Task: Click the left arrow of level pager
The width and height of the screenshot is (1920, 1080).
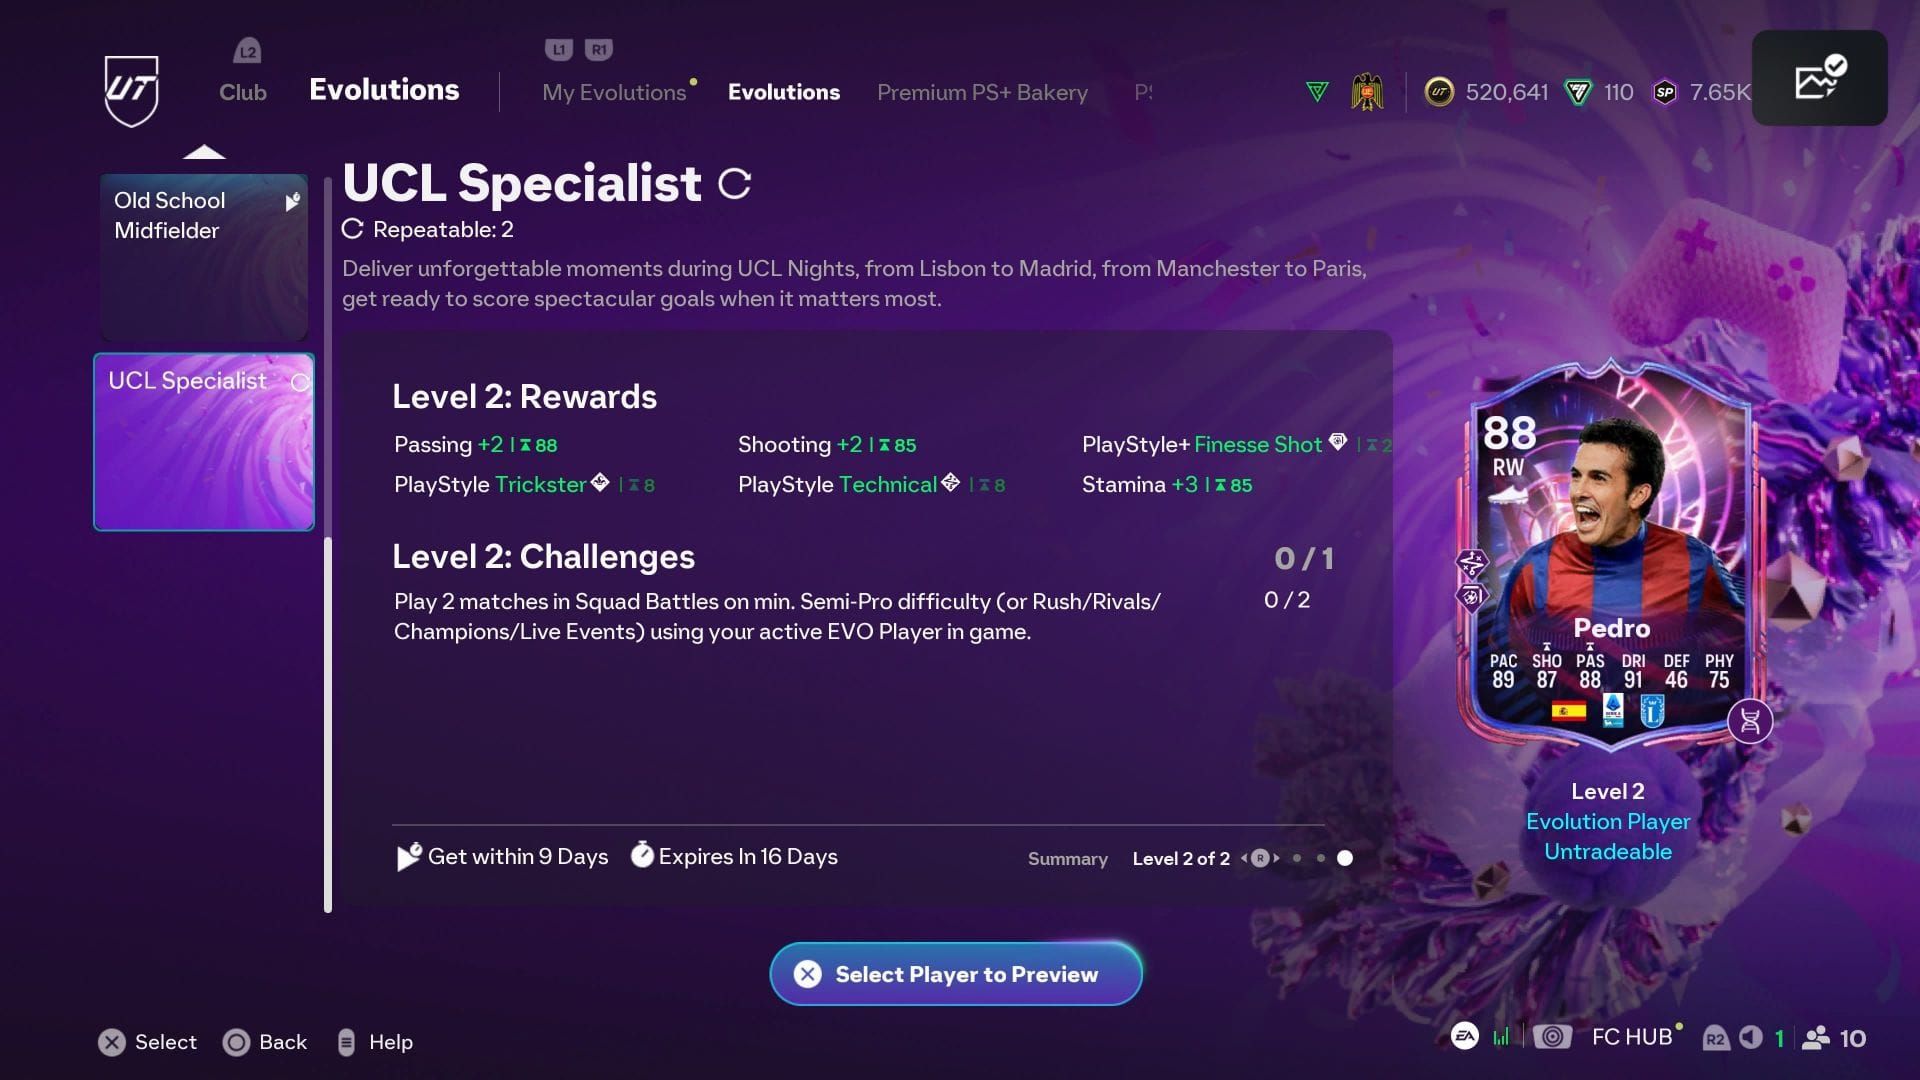Action: click(1244, 858)
